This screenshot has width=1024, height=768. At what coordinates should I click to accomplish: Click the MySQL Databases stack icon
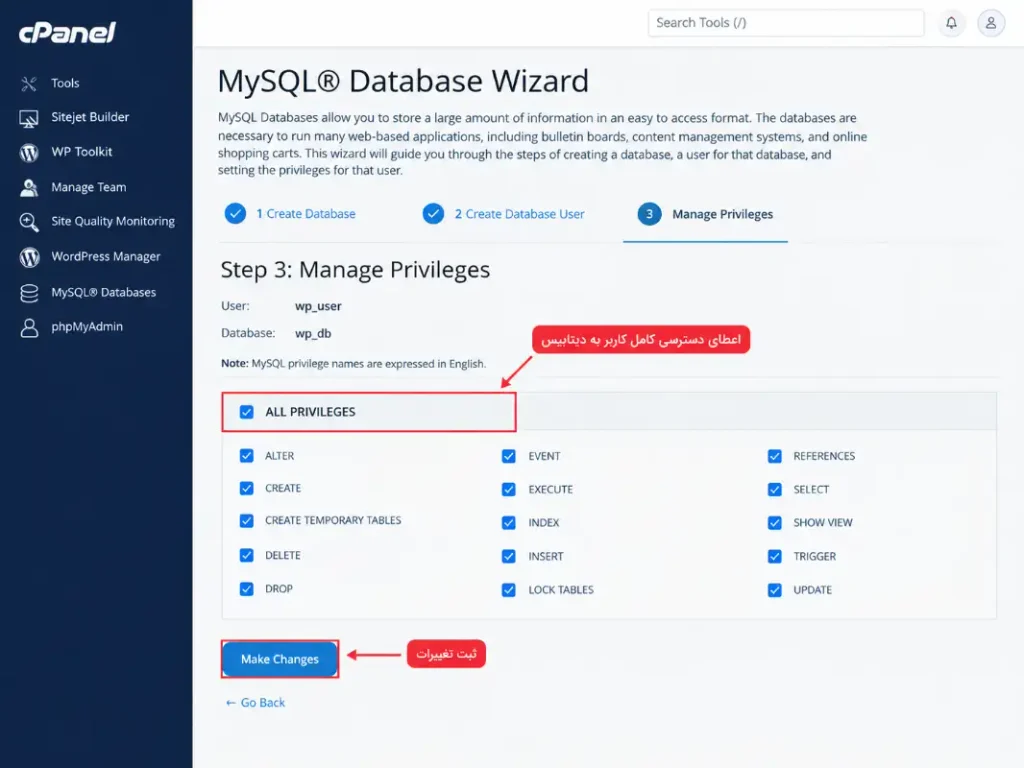29,293
